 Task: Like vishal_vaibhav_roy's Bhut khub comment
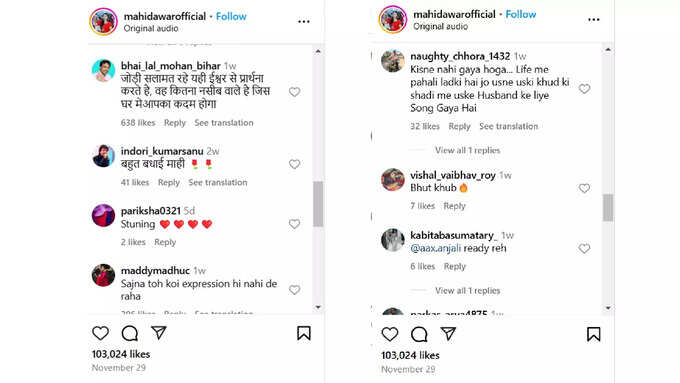[x=584, y=188]
